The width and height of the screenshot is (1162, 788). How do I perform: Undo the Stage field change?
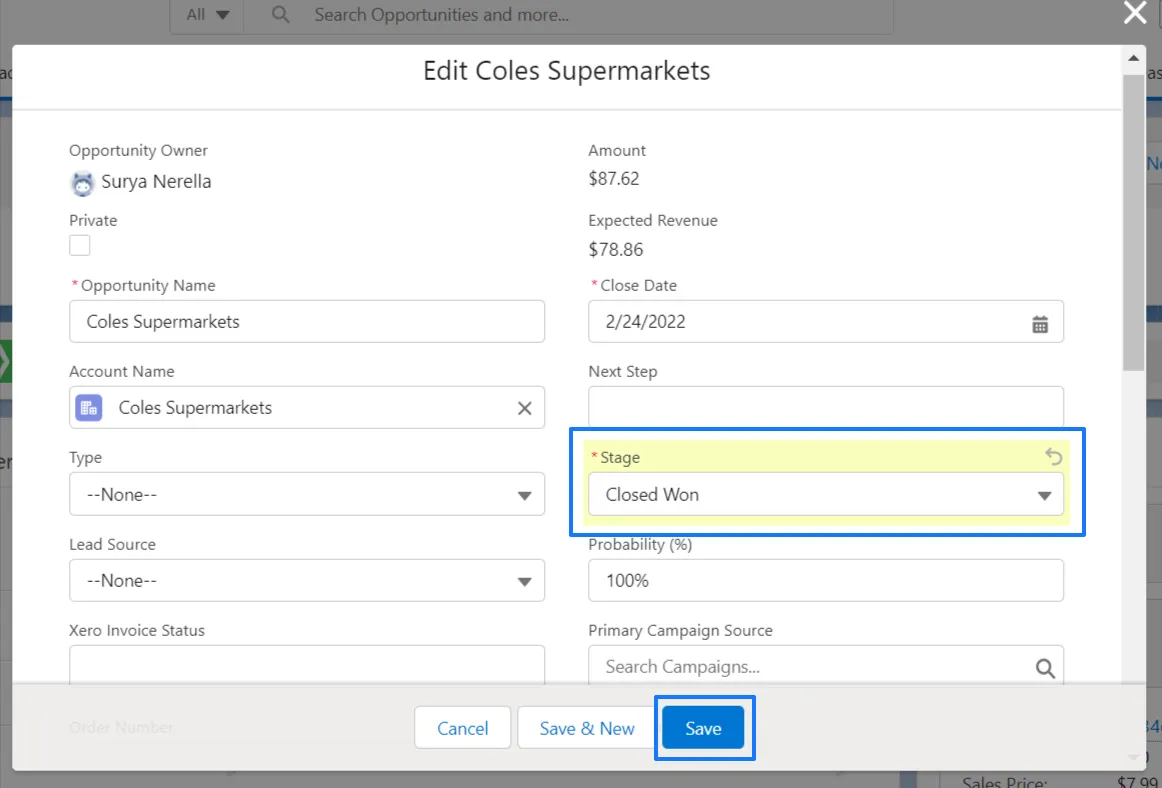pos(1053,457)
